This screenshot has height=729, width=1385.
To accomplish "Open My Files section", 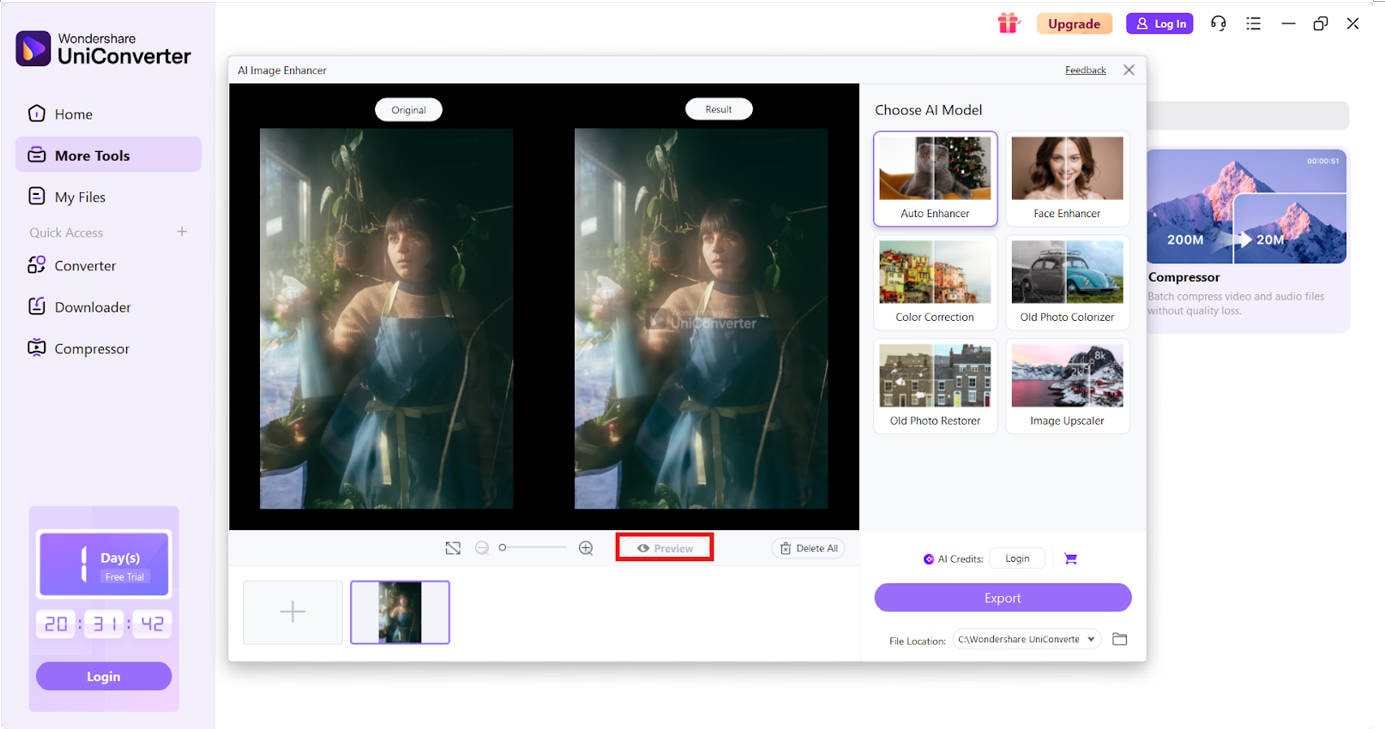I will (108, 197).
